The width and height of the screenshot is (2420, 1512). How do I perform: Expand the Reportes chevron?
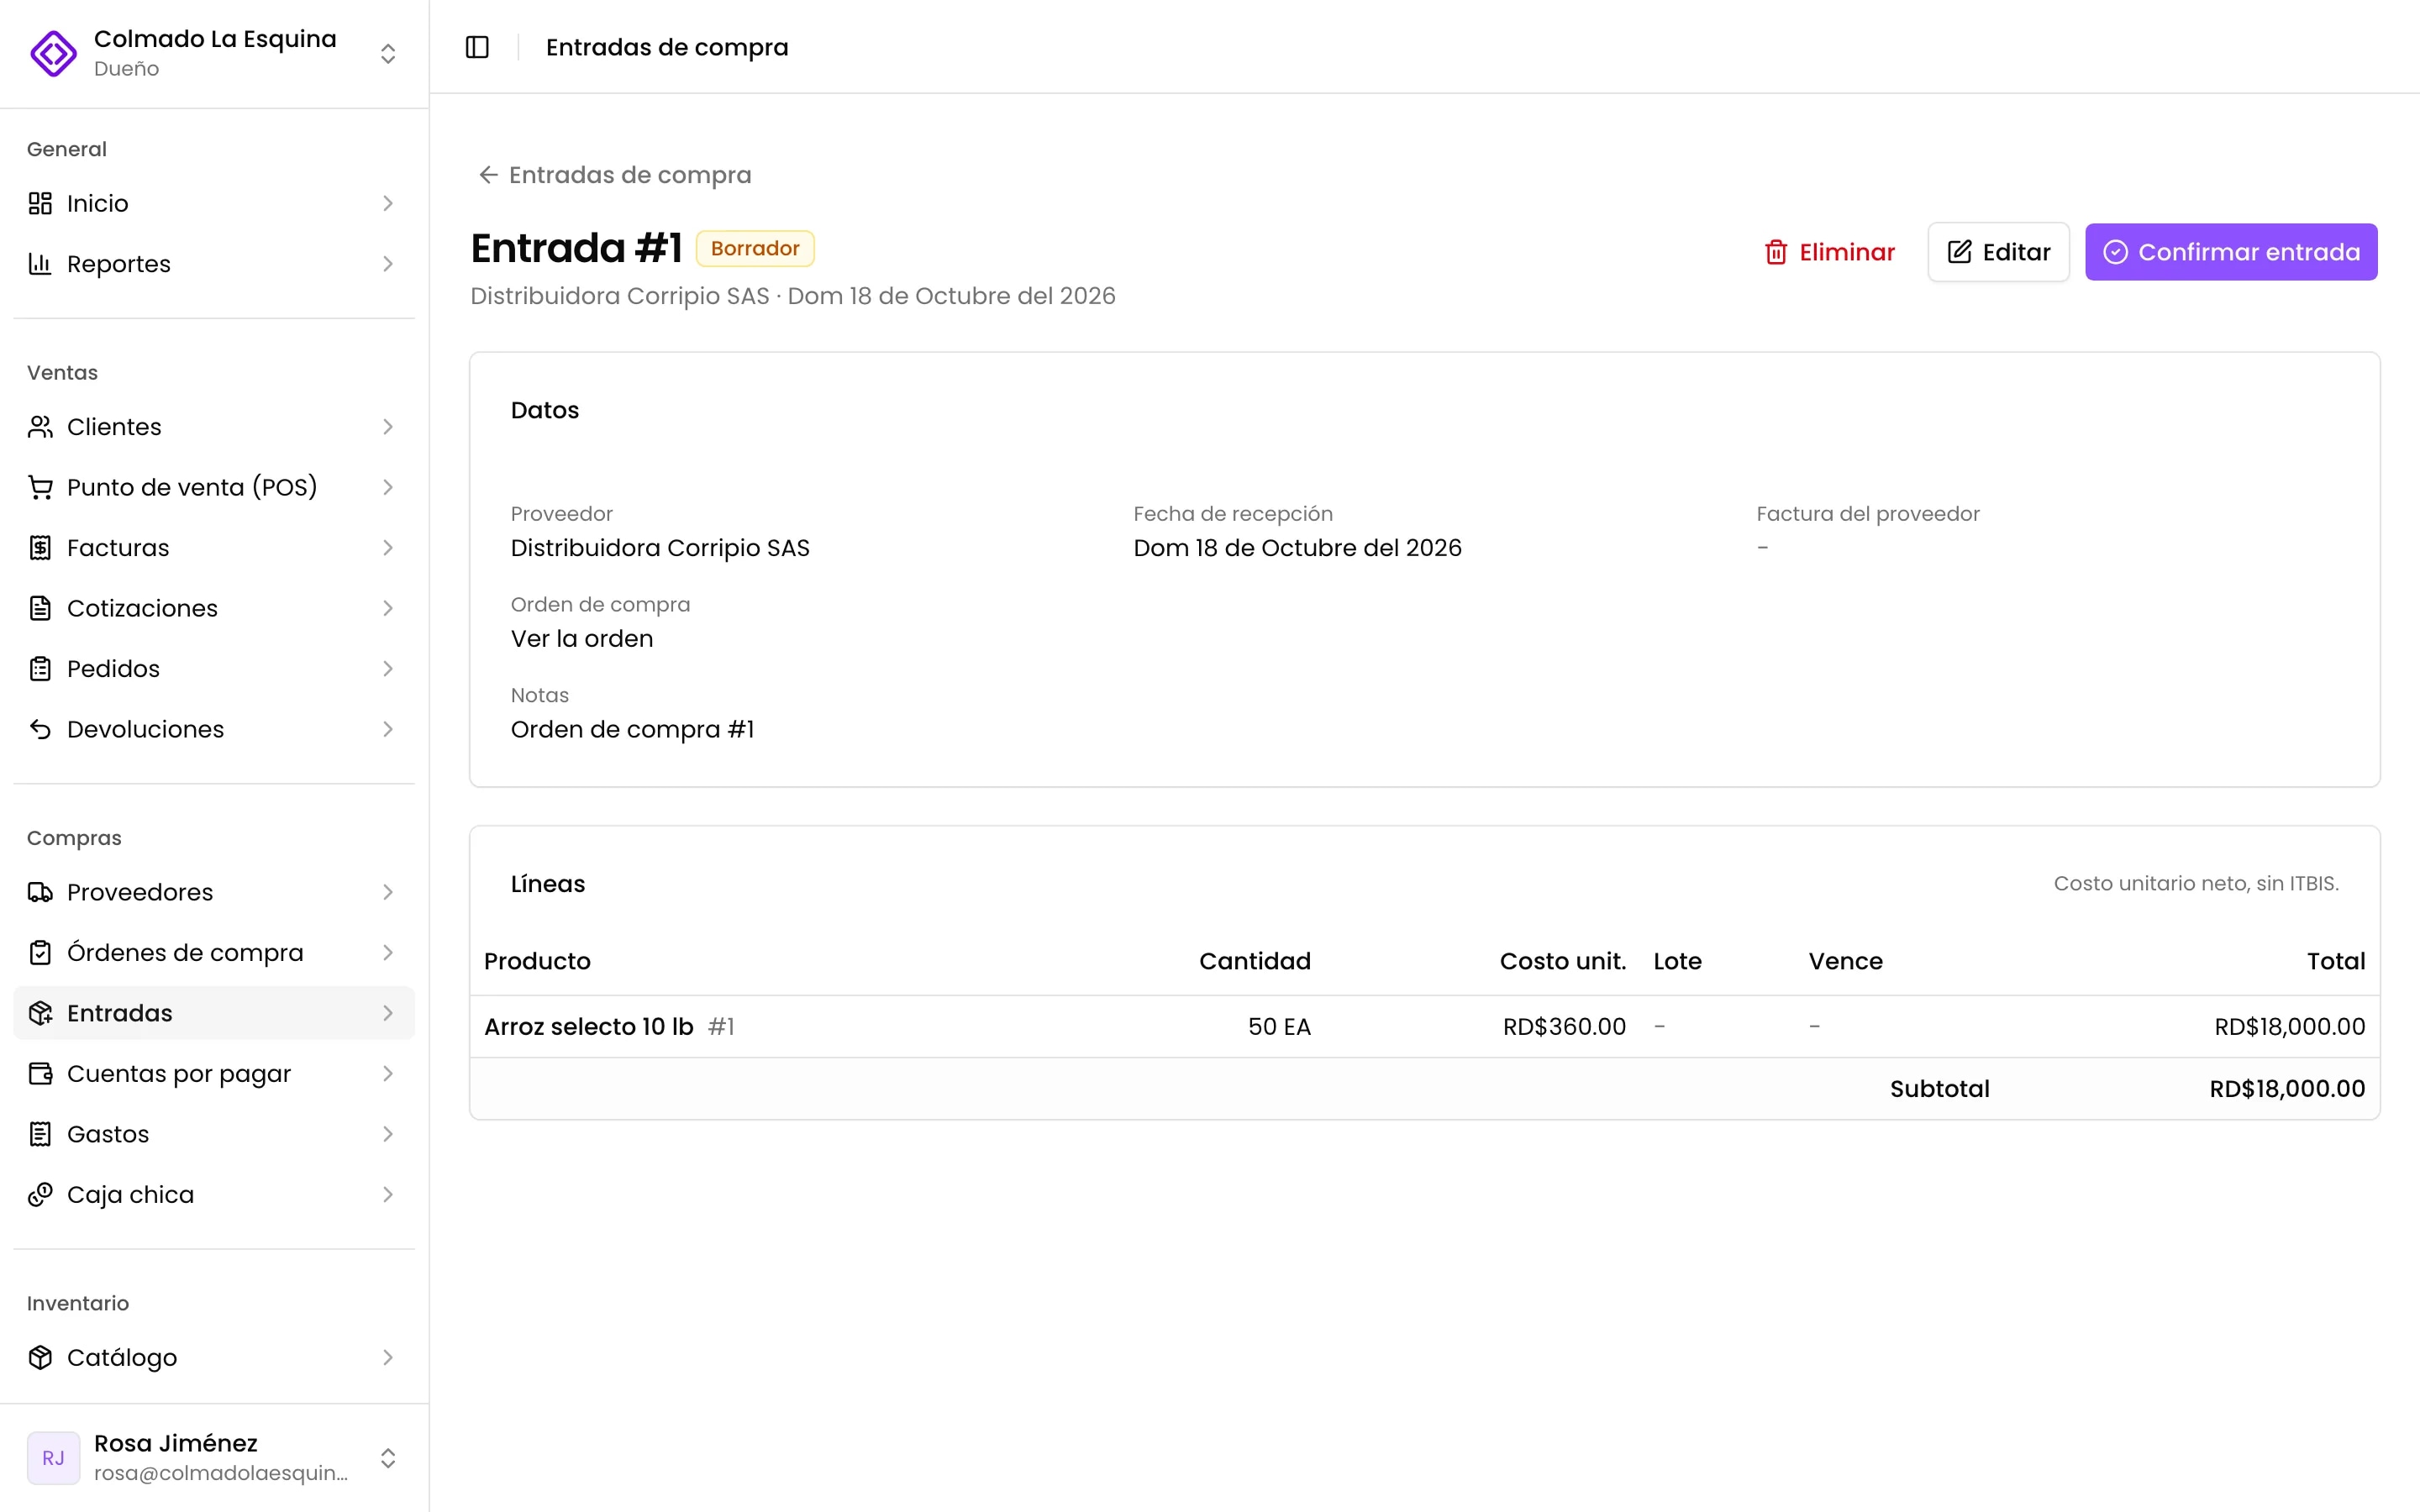point(388,264)
